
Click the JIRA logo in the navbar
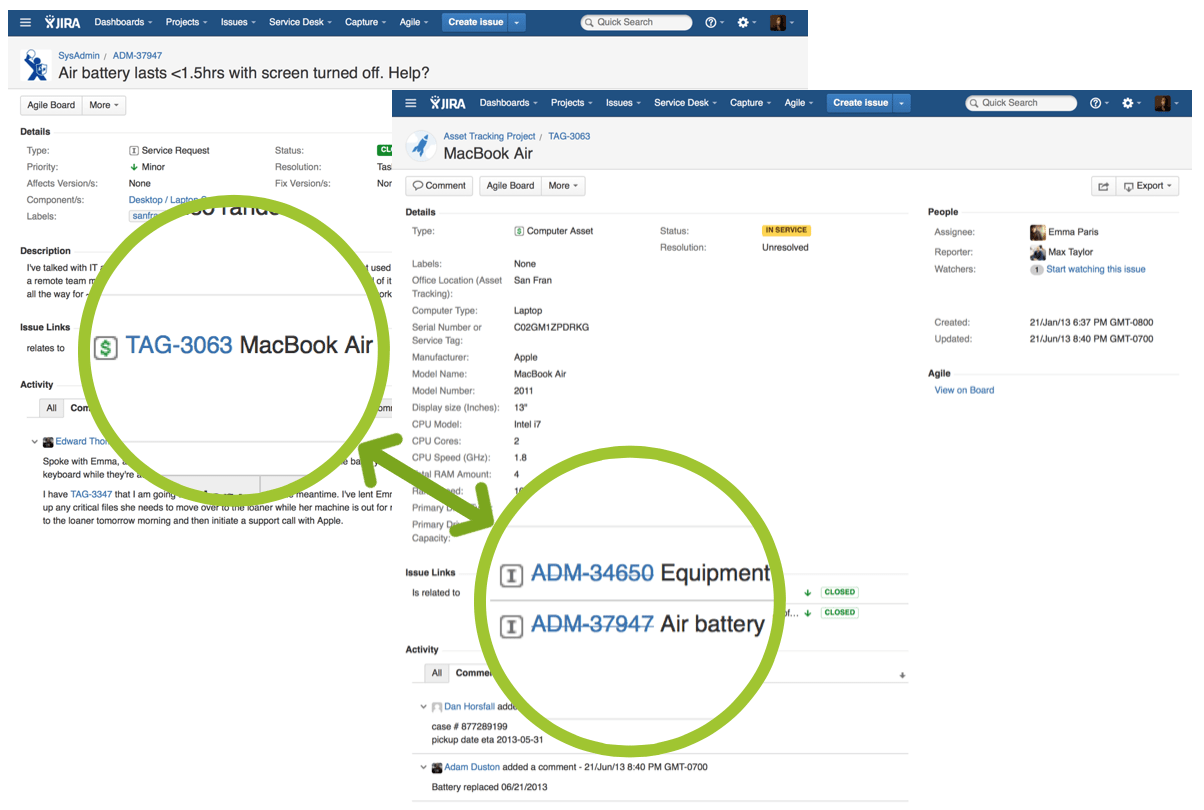[446, 103]
